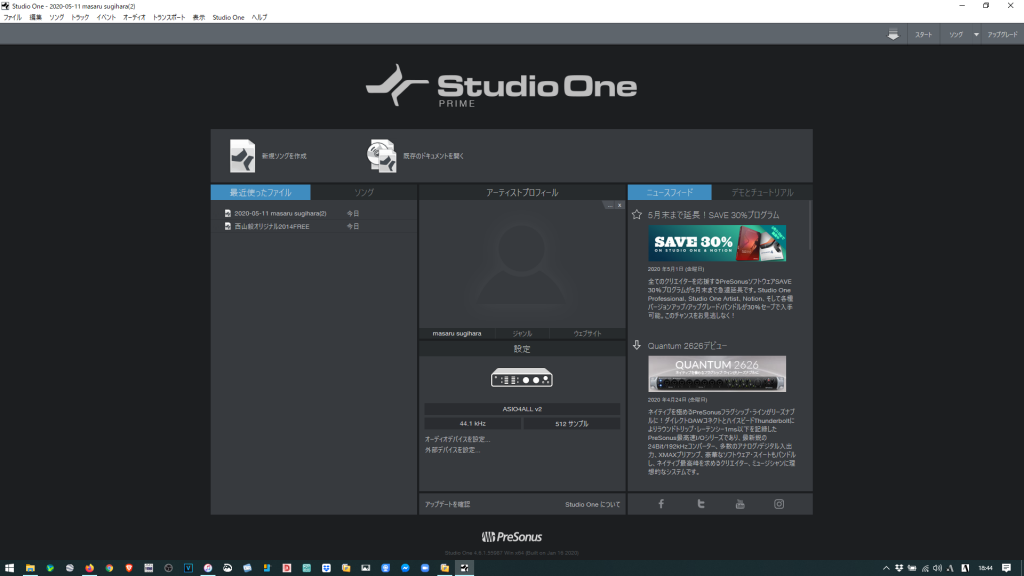Viewport: 1024px width, 576px height.
Task: Click アップデートを確認 to check updates
Action: pyautogui.click(x=447, y=504)
